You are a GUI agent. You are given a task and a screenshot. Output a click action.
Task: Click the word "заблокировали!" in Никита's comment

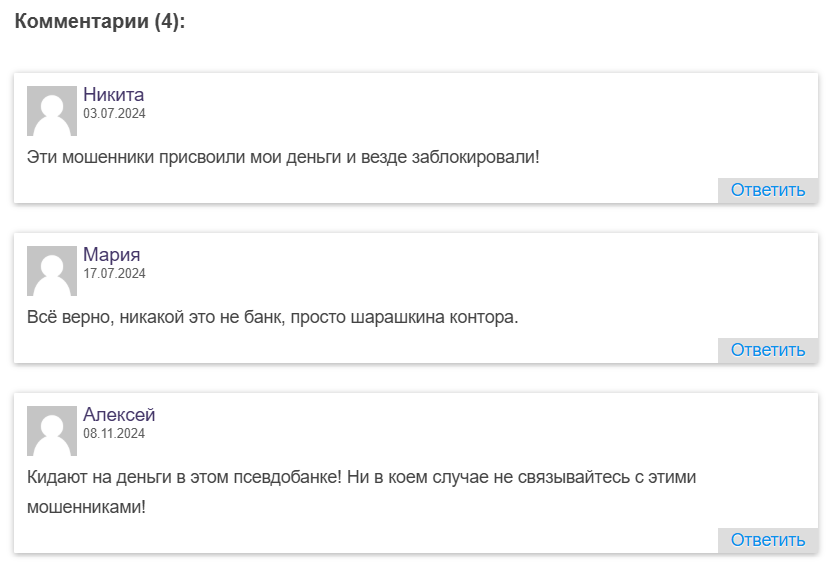[x=475, y=157]
